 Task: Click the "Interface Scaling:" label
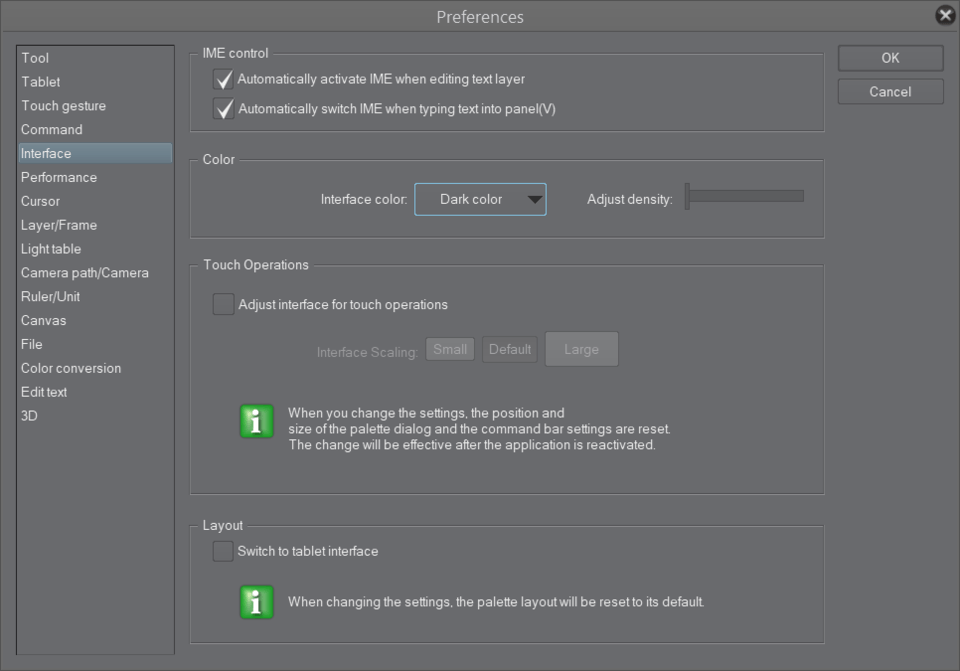[367, 353]
